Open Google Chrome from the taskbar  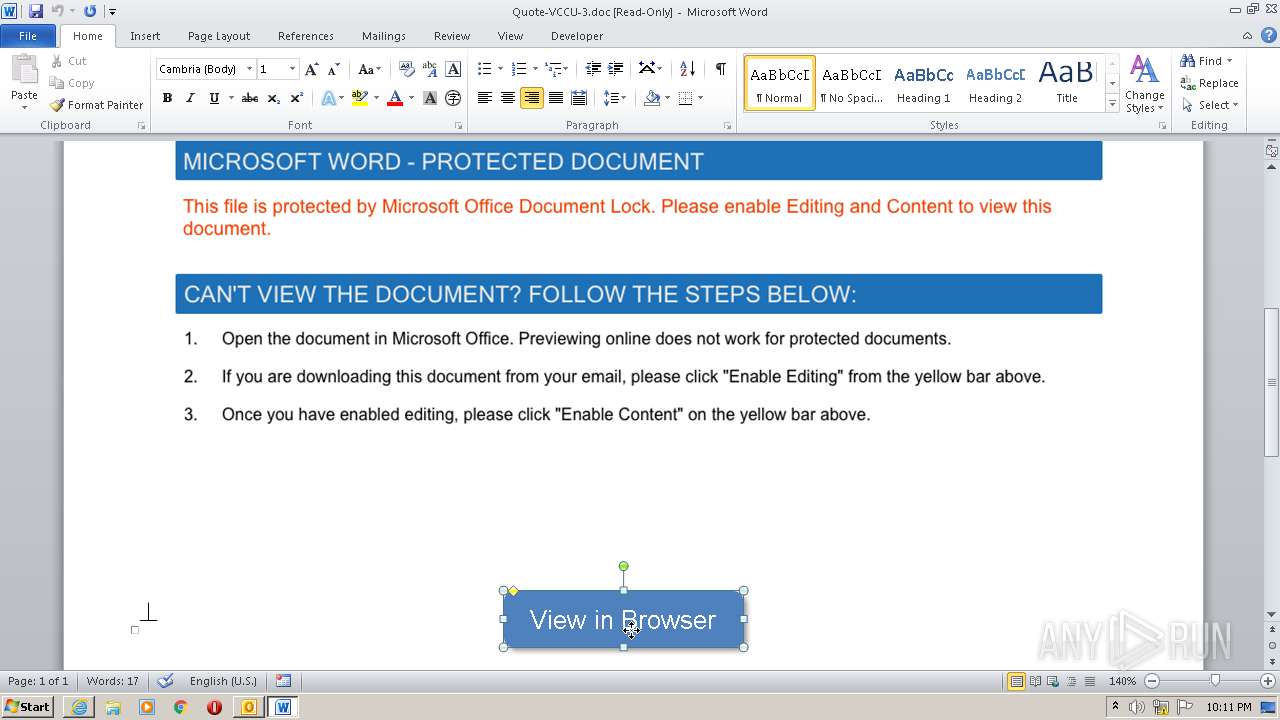click(x=180, y=707)
